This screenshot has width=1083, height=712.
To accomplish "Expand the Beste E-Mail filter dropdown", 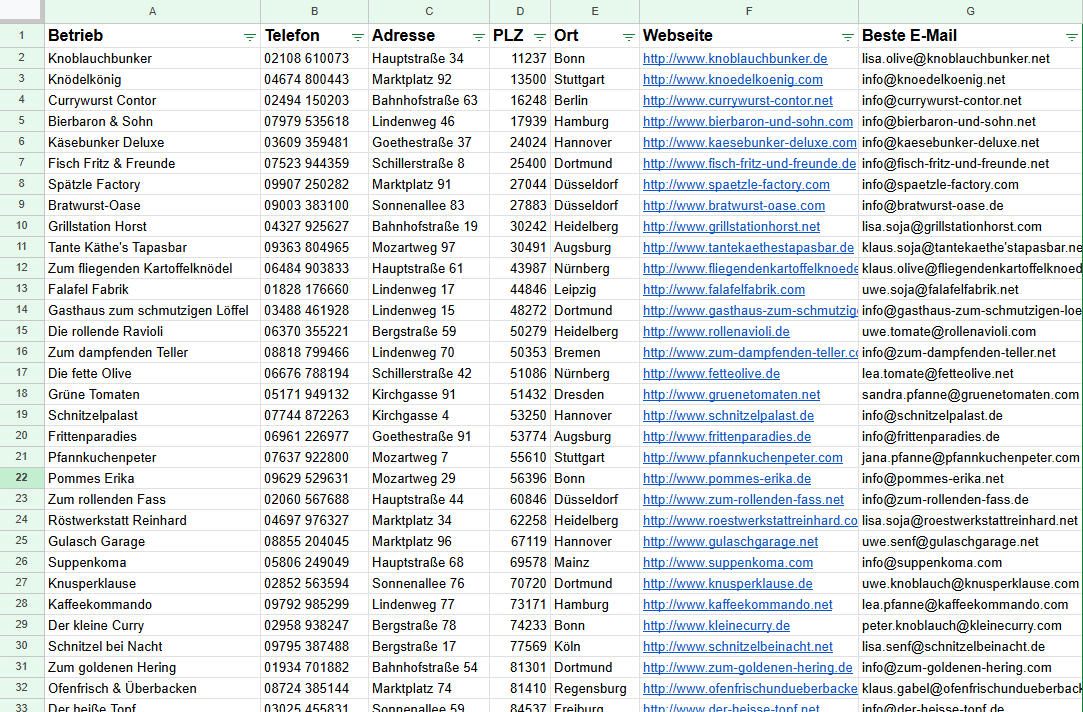I will pos(1071,36).
